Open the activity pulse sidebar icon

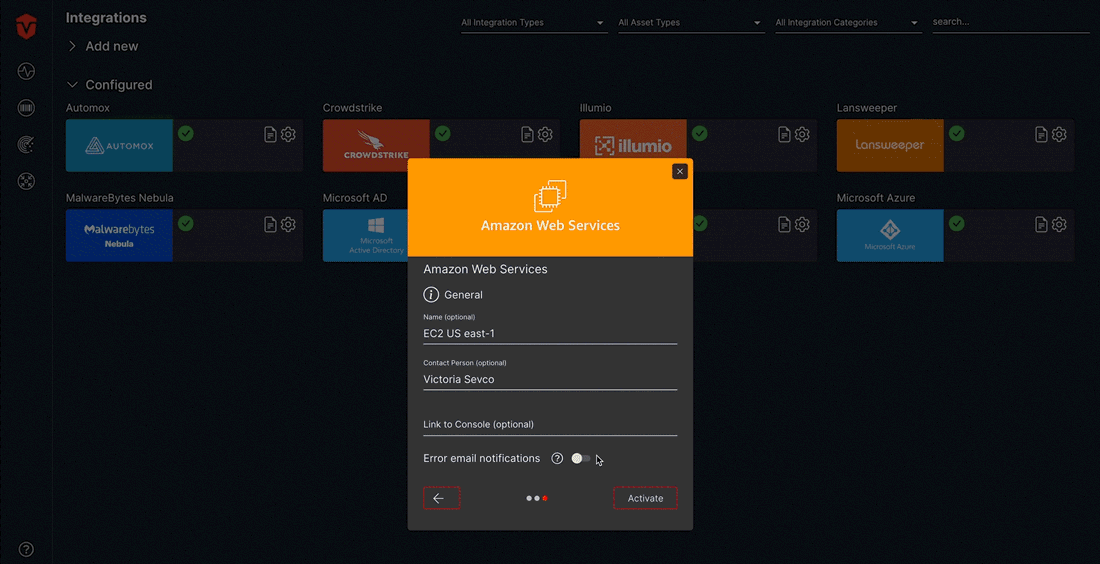coord(26,72)
